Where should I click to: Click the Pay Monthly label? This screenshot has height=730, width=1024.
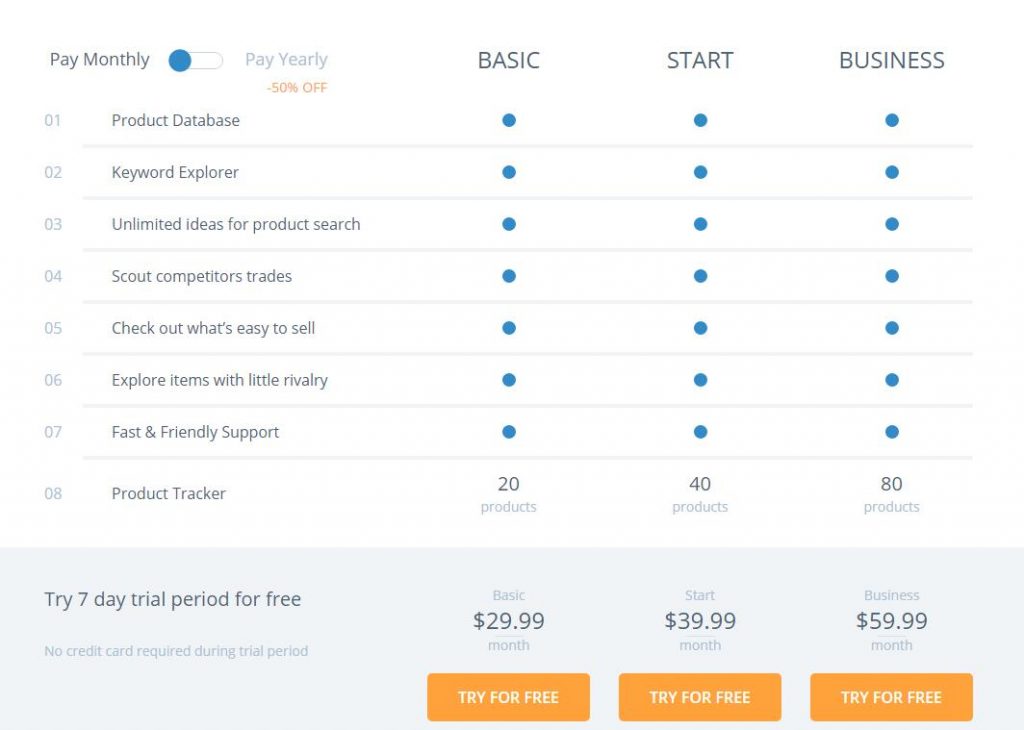100,60
